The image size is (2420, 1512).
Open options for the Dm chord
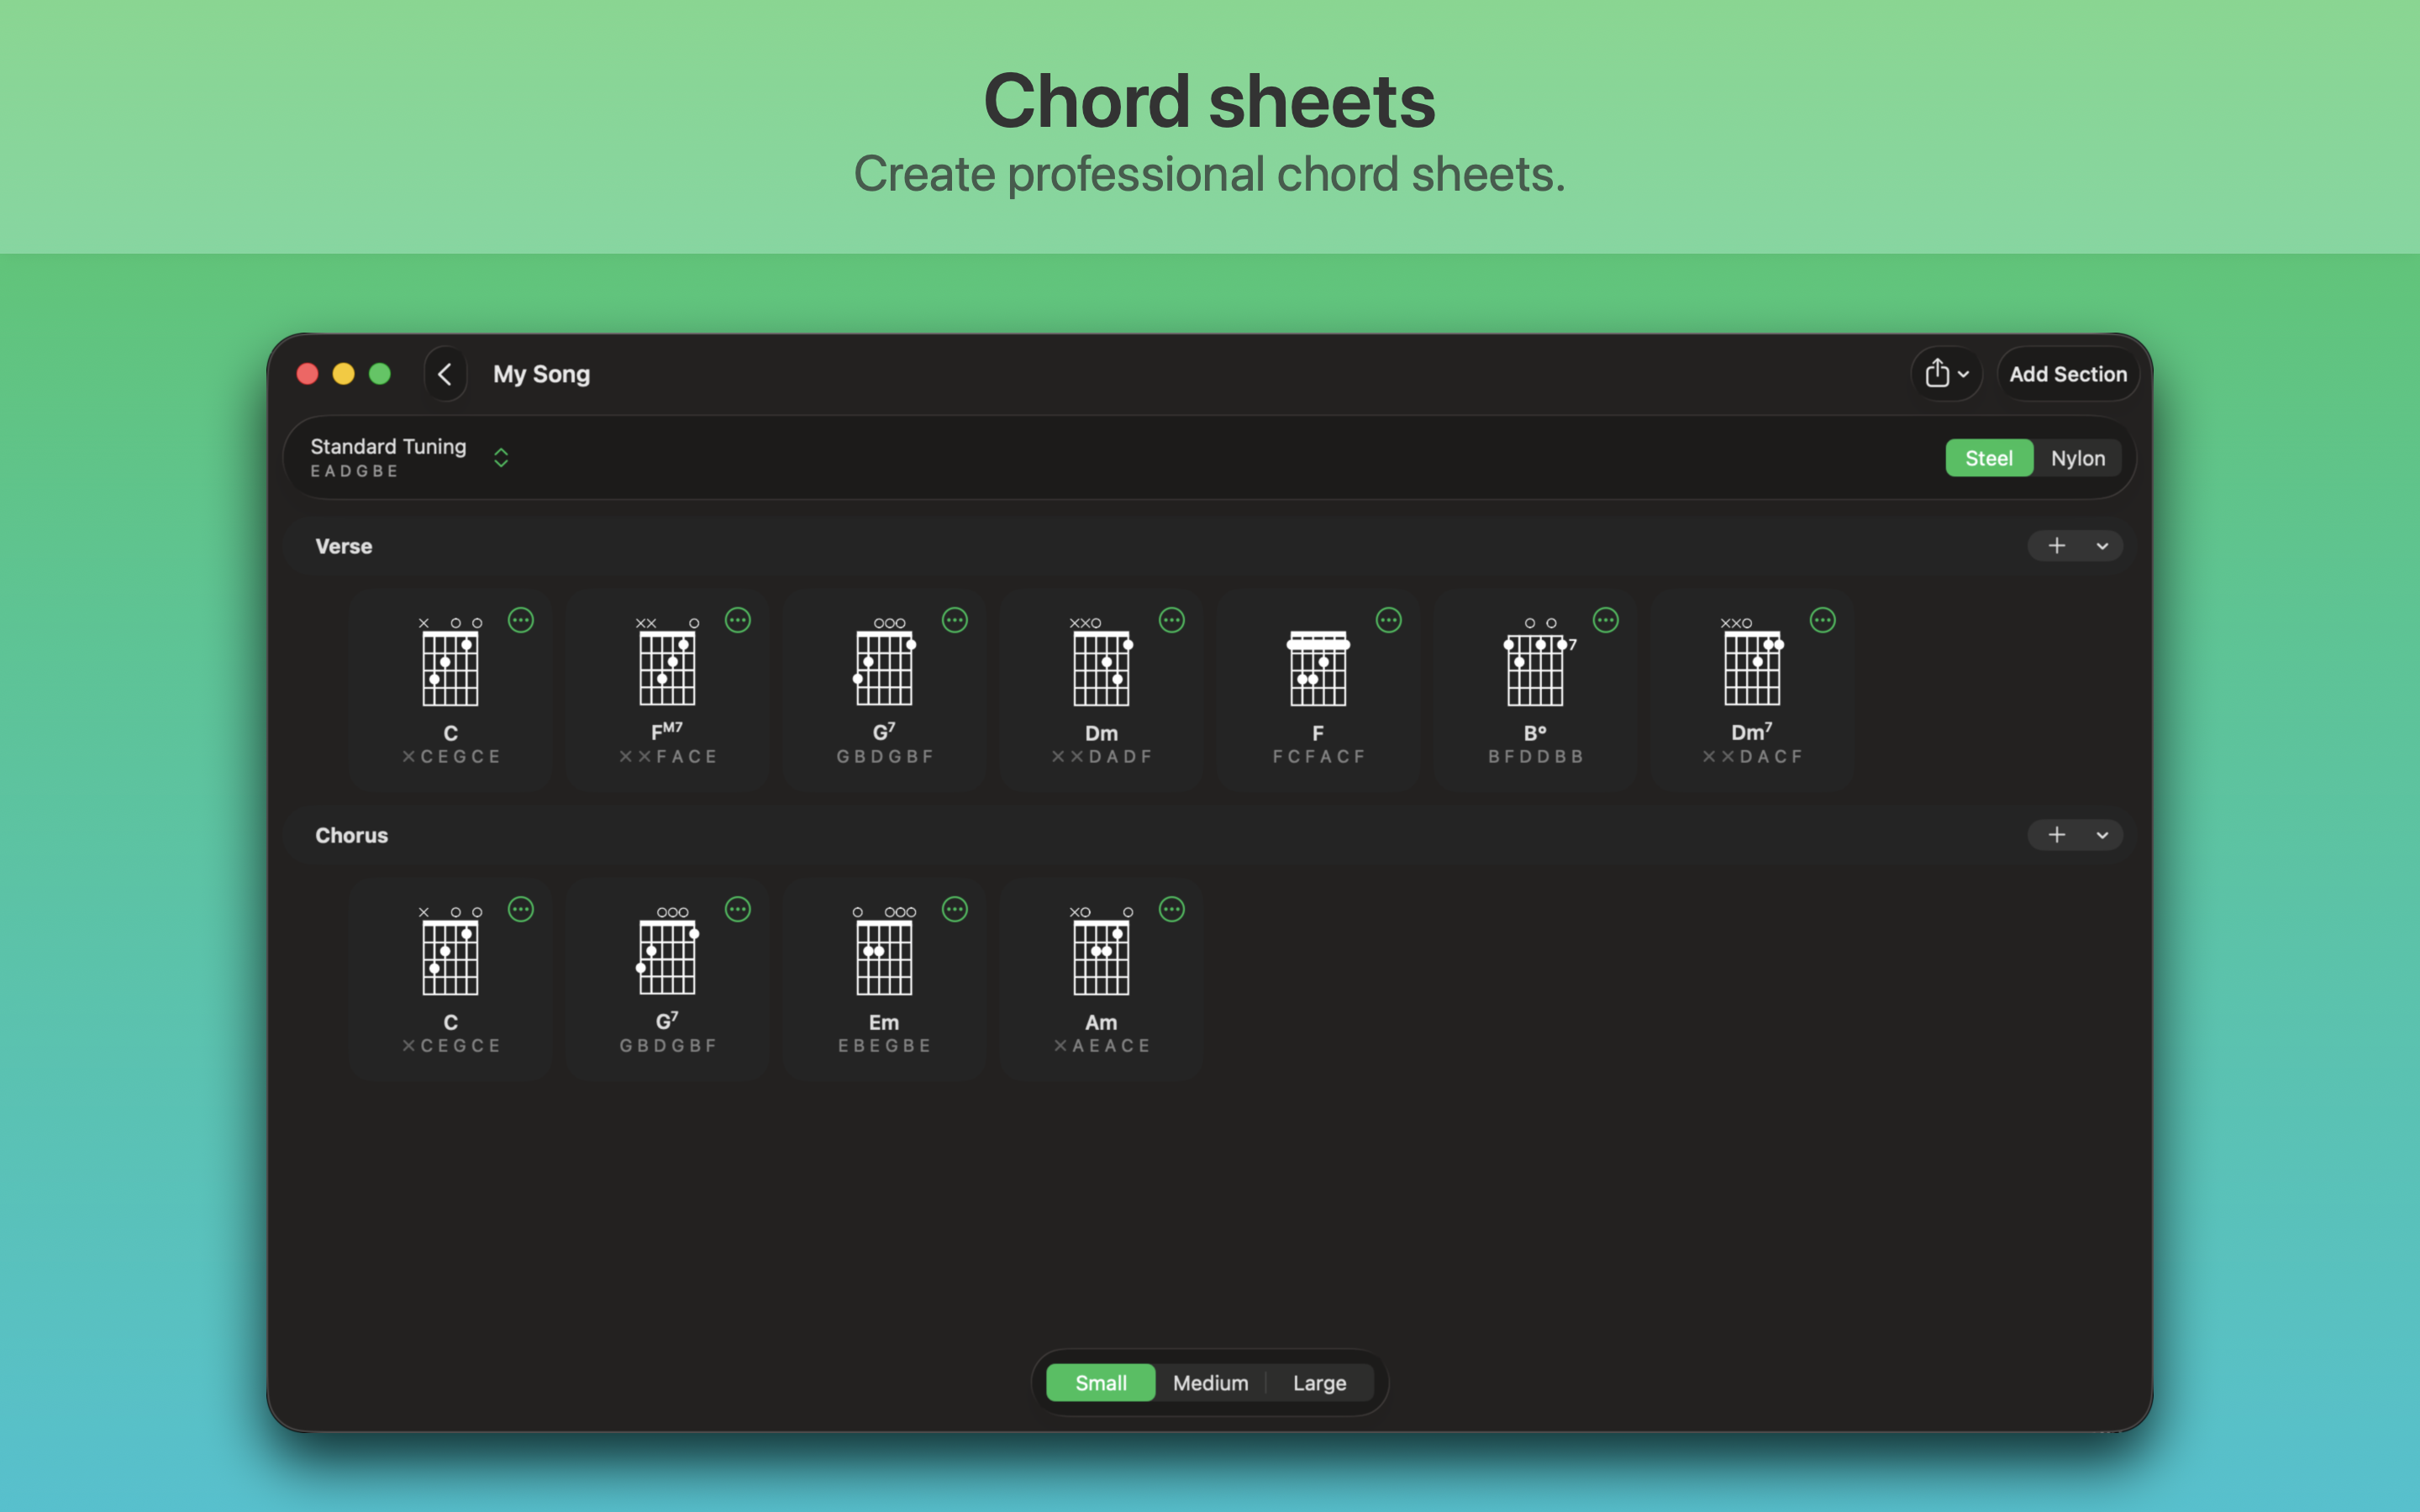point(1172,620)
